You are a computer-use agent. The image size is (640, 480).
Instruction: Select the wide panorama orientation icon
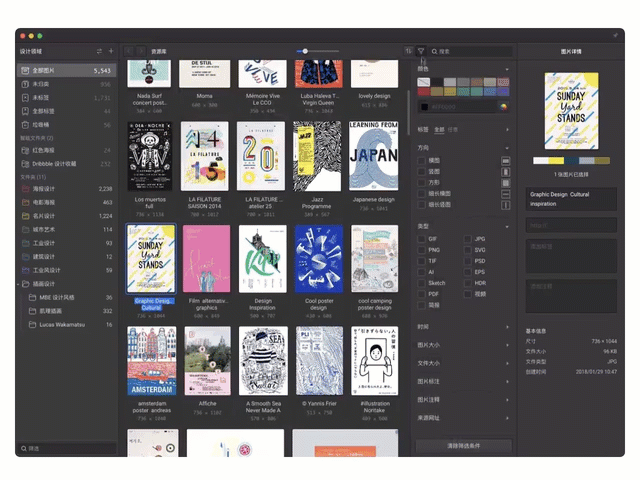click(x=505, y=194)
